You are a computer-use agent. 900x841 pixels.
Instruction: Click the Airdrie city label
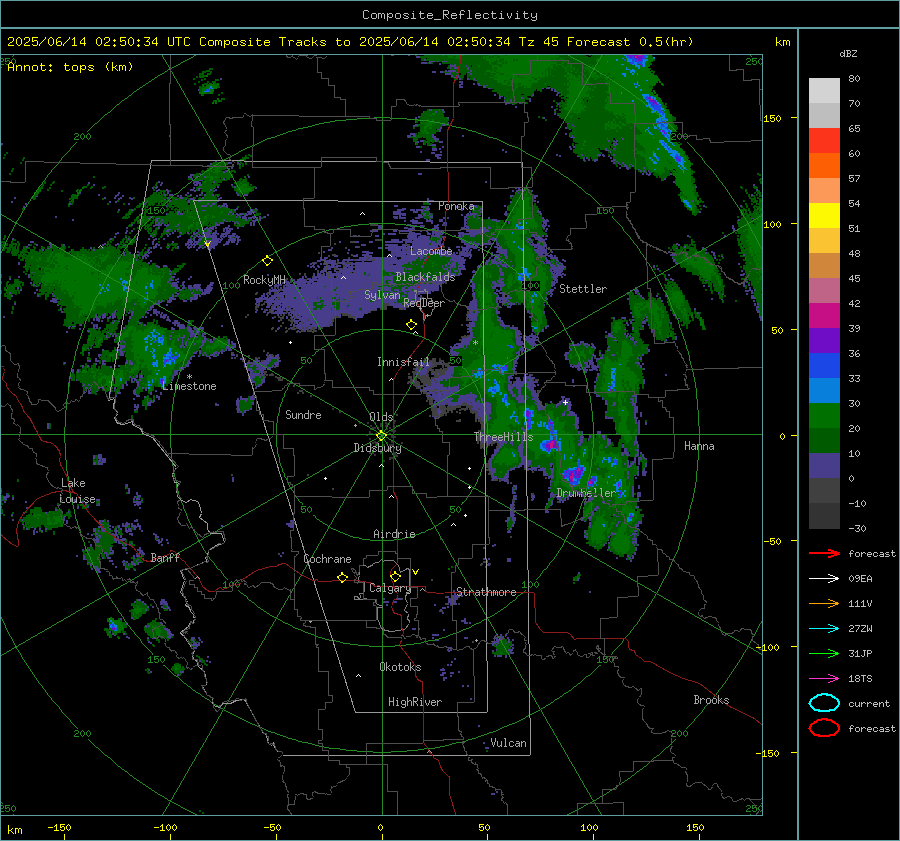pos(394,534)
